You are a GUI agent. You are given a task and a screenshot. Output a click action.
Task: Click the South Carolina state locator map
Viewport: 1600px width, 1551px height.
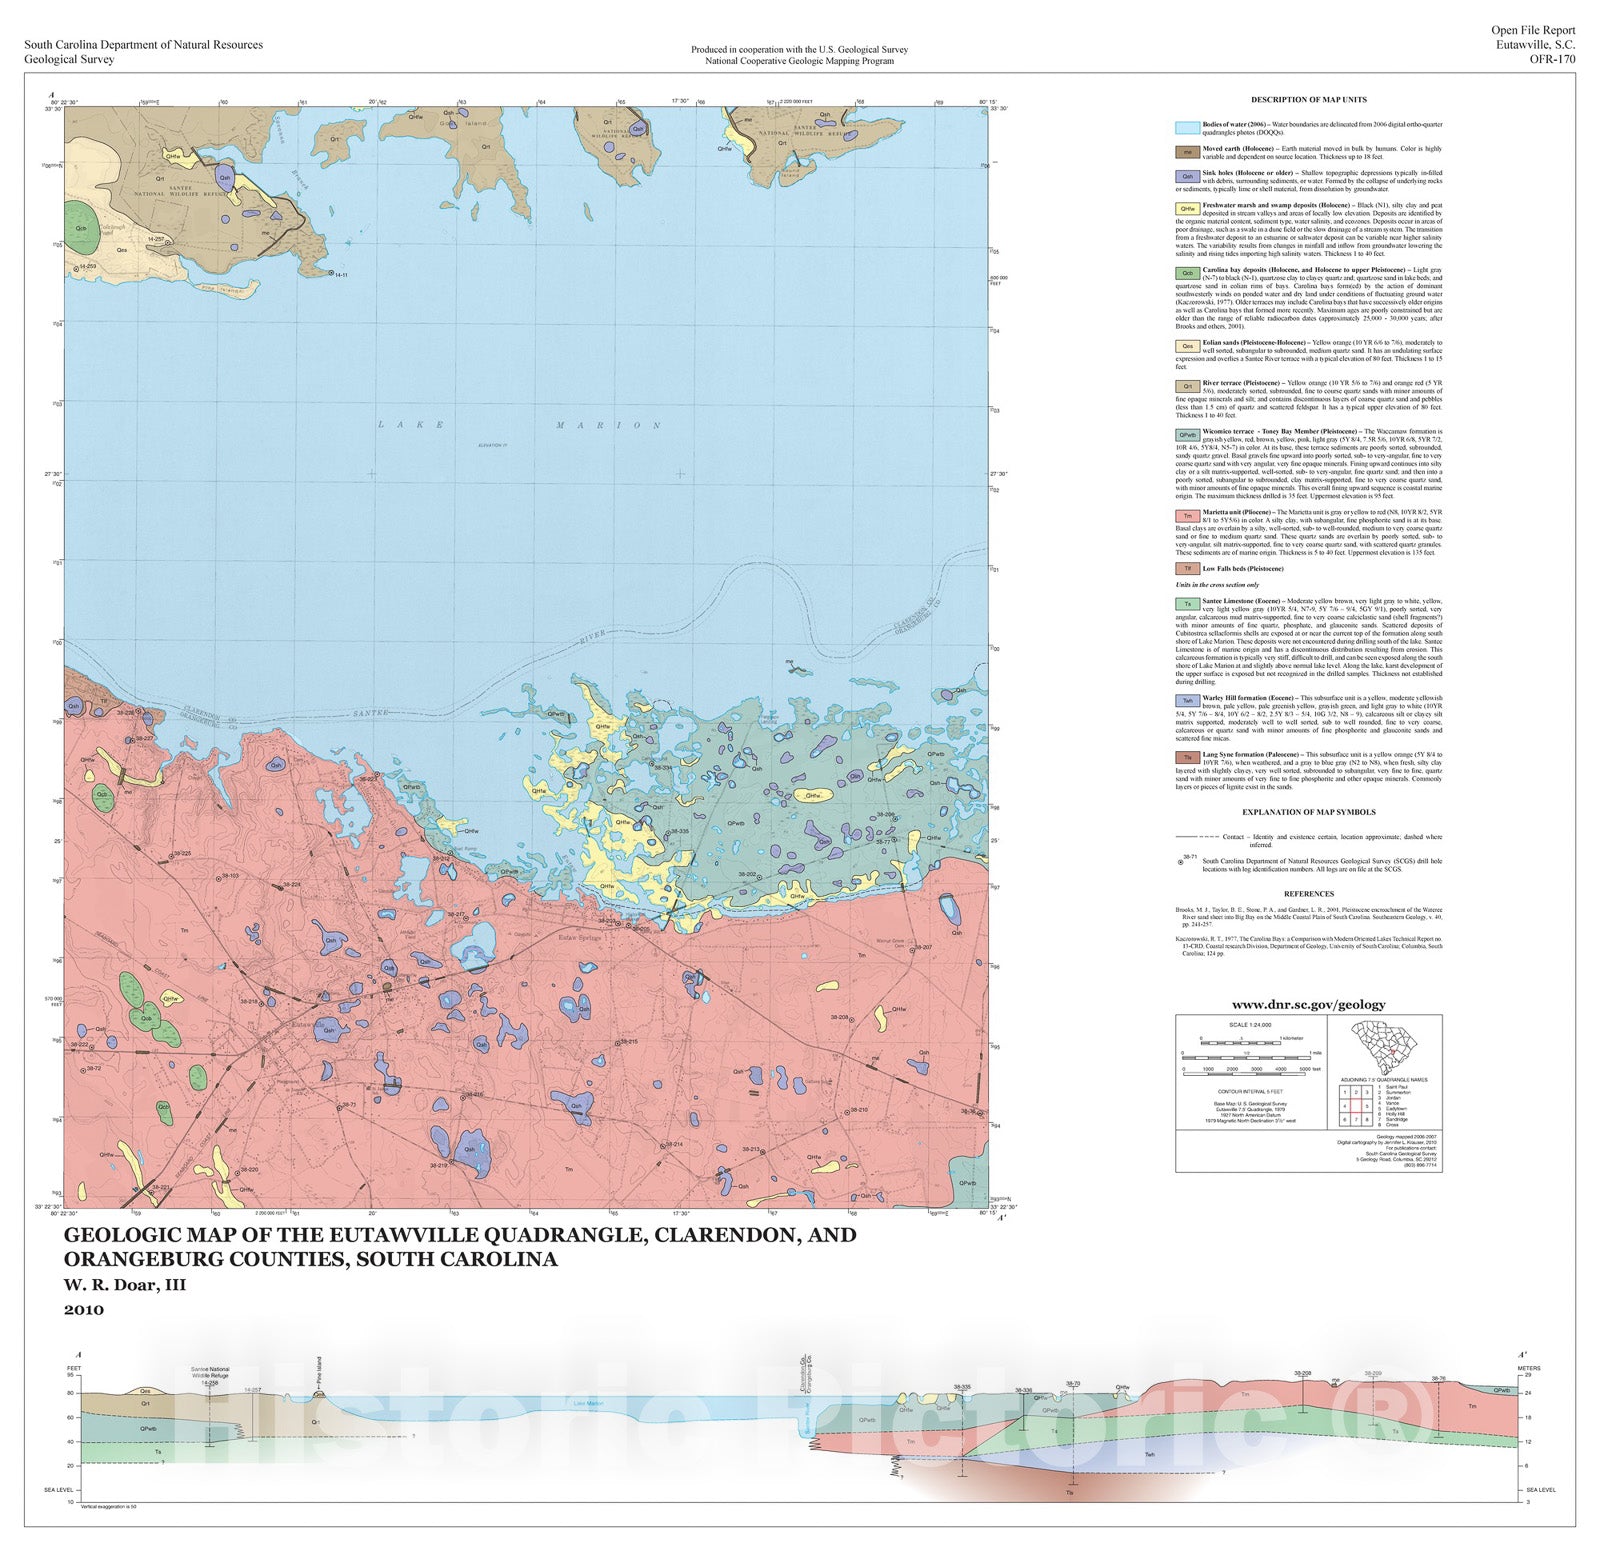tap(1386, 1048)
